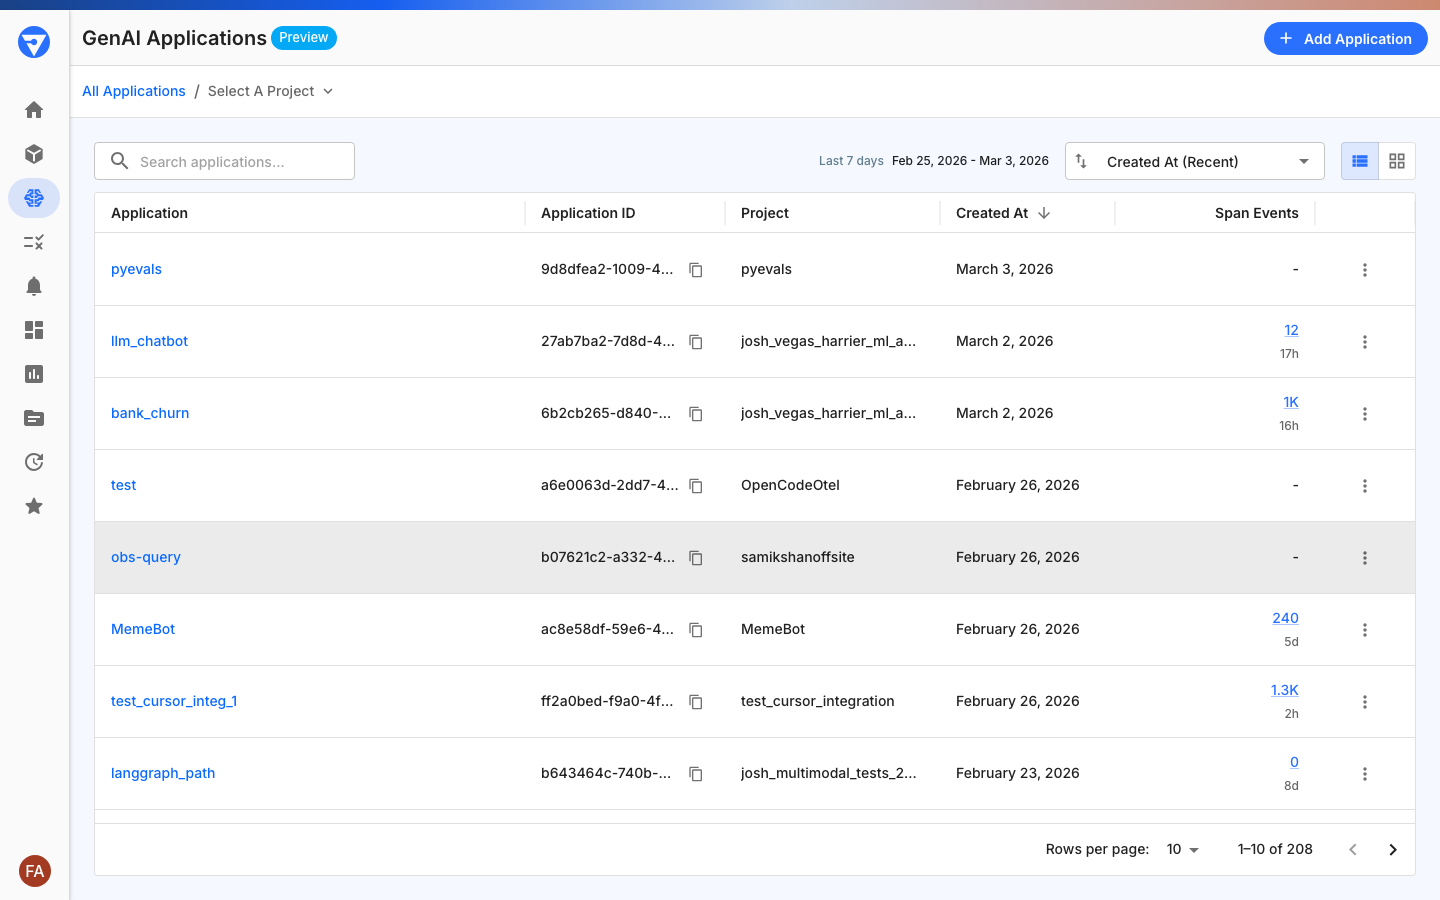This screenshot has height=900, width=1440.
Task: Toggle sort direction on Created At column
Action: pyautogui.click(x=1043, y=213)
